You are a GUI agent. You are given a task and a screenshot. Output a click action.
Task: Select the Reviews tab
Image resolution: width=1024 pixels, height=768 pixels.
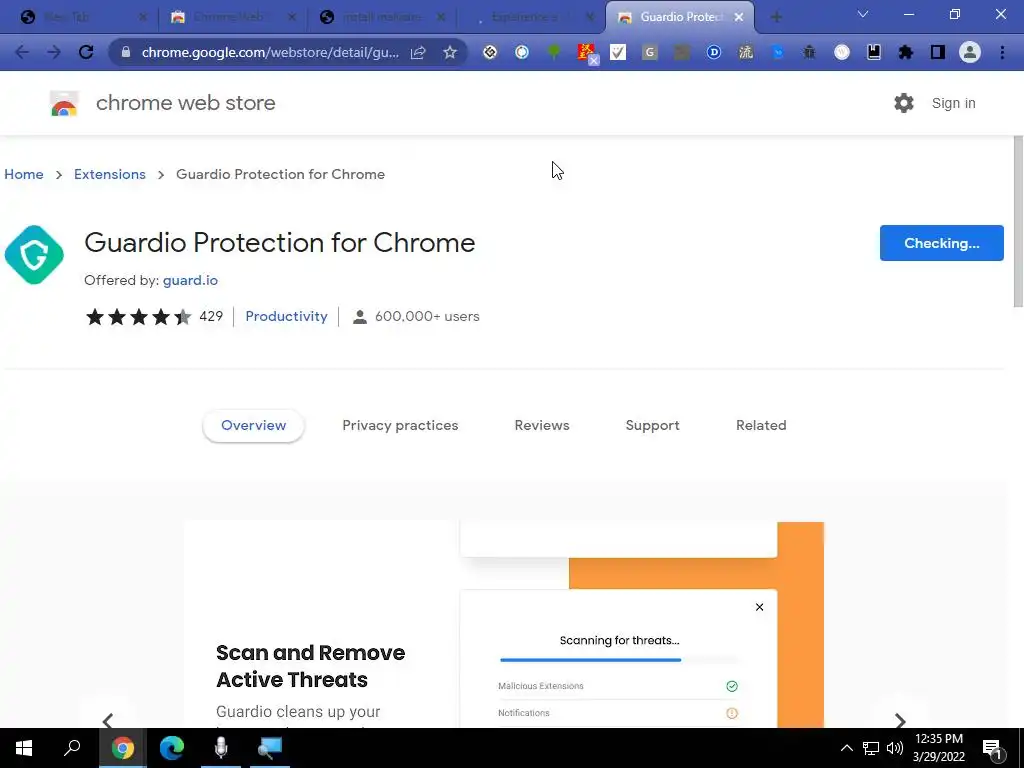click(542, 425)
